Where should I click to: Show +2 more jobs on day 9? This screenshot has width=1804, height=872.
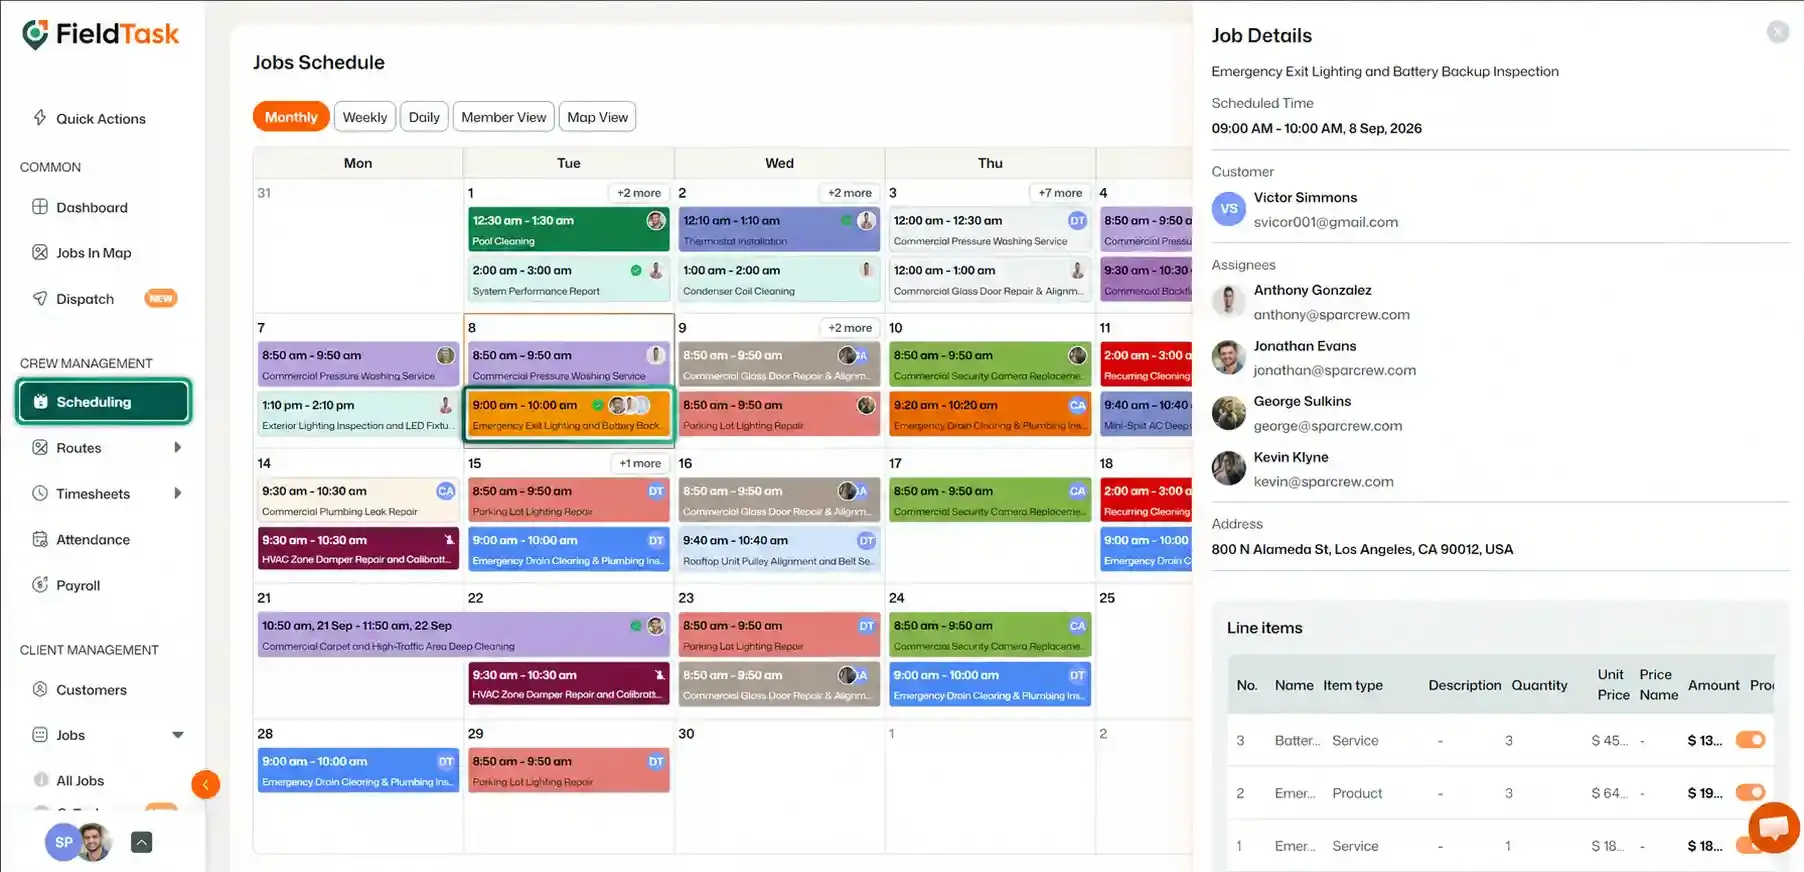tap(850, 328)
